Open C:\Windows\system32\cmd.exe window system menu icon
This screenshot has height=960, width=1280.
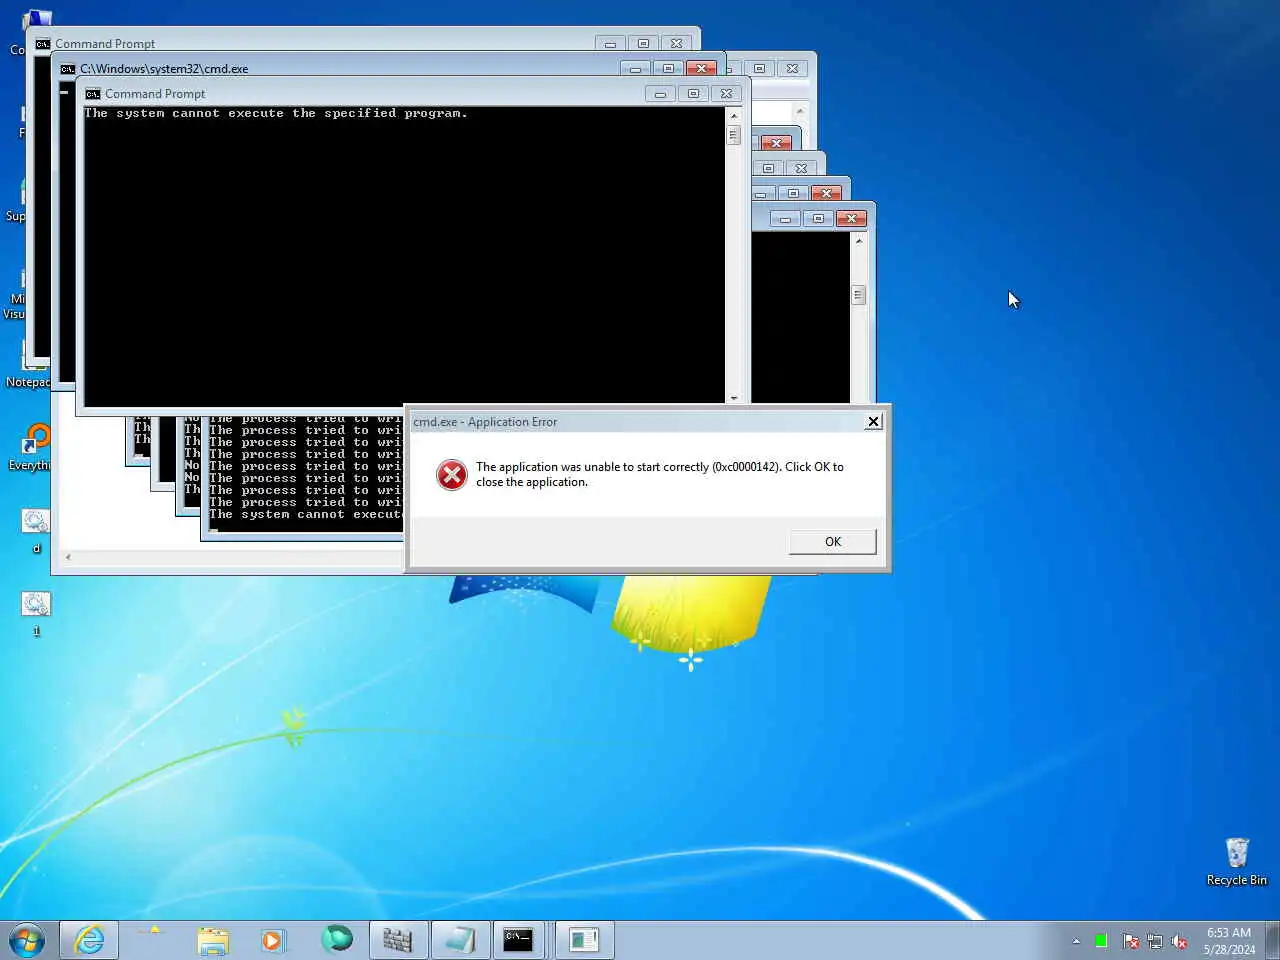click(68, 69)
